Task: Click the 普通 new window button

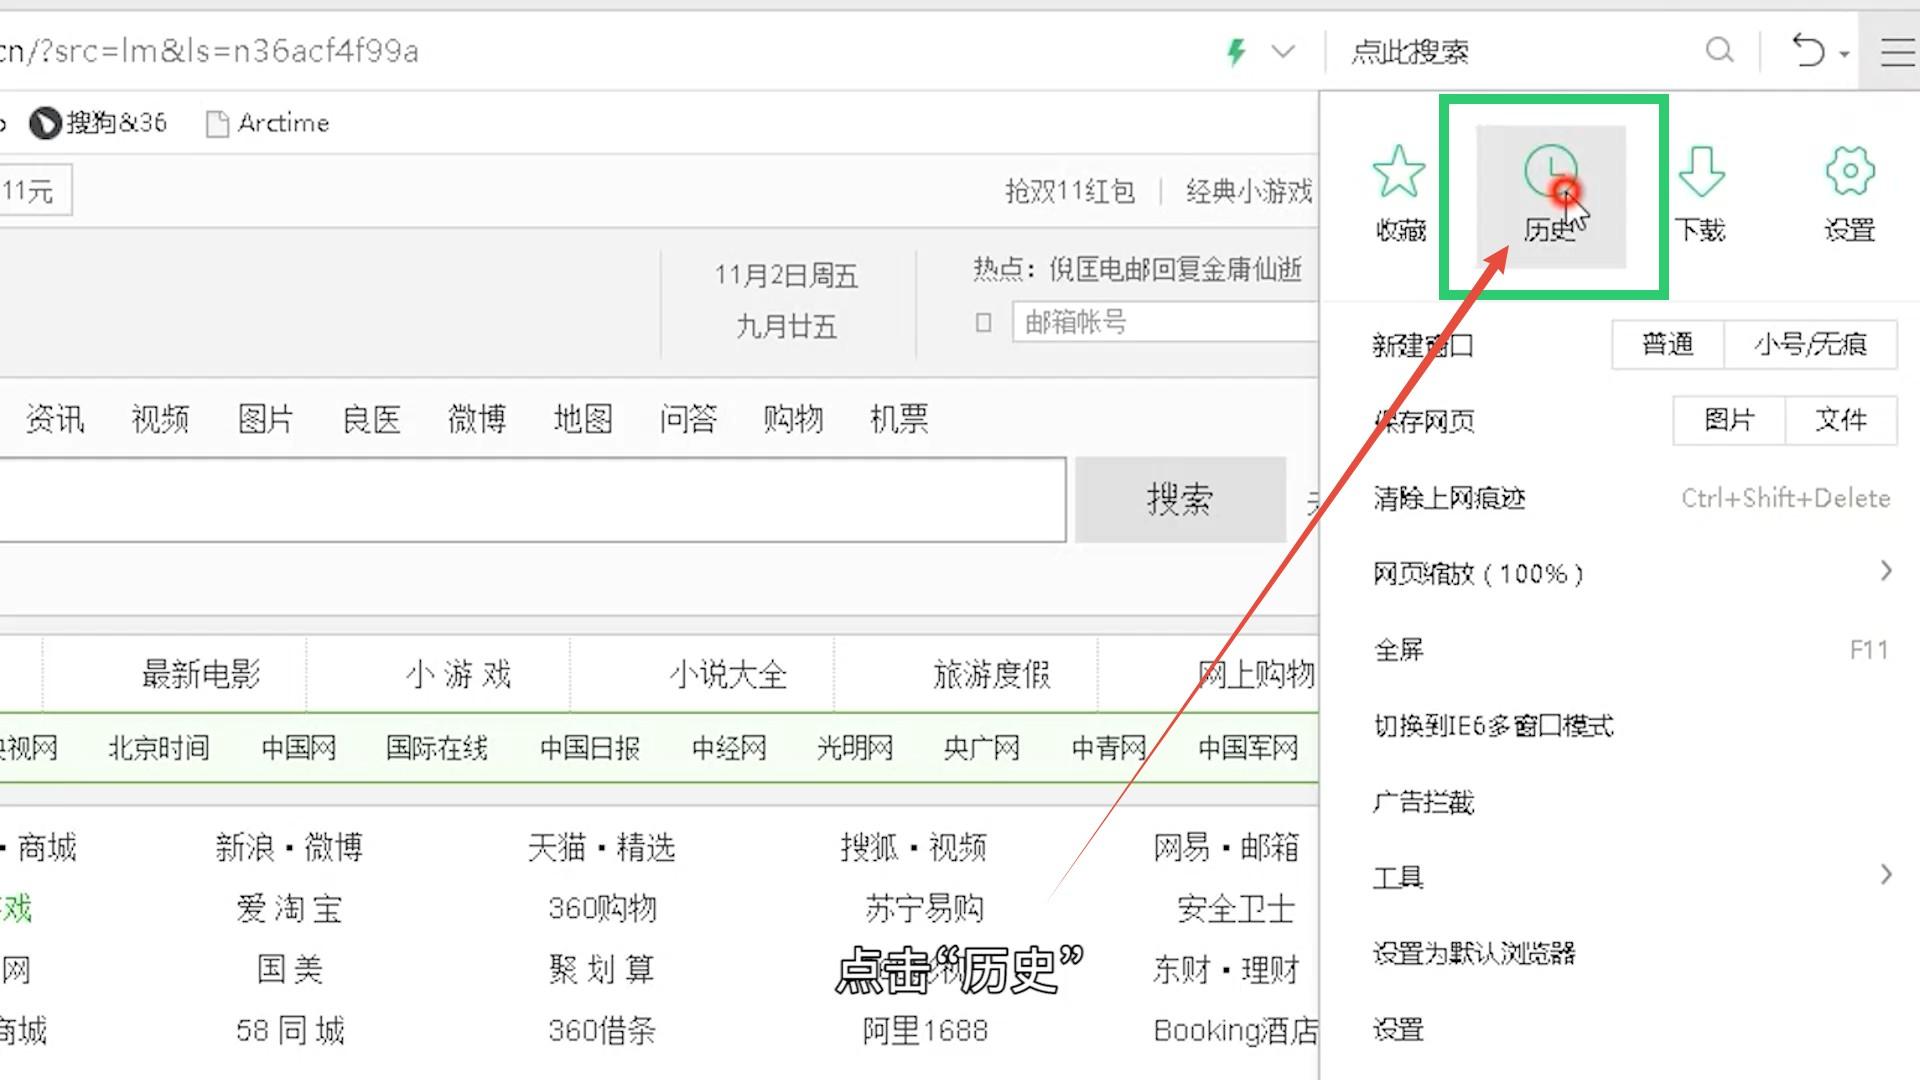Action: coord(1667,345)
